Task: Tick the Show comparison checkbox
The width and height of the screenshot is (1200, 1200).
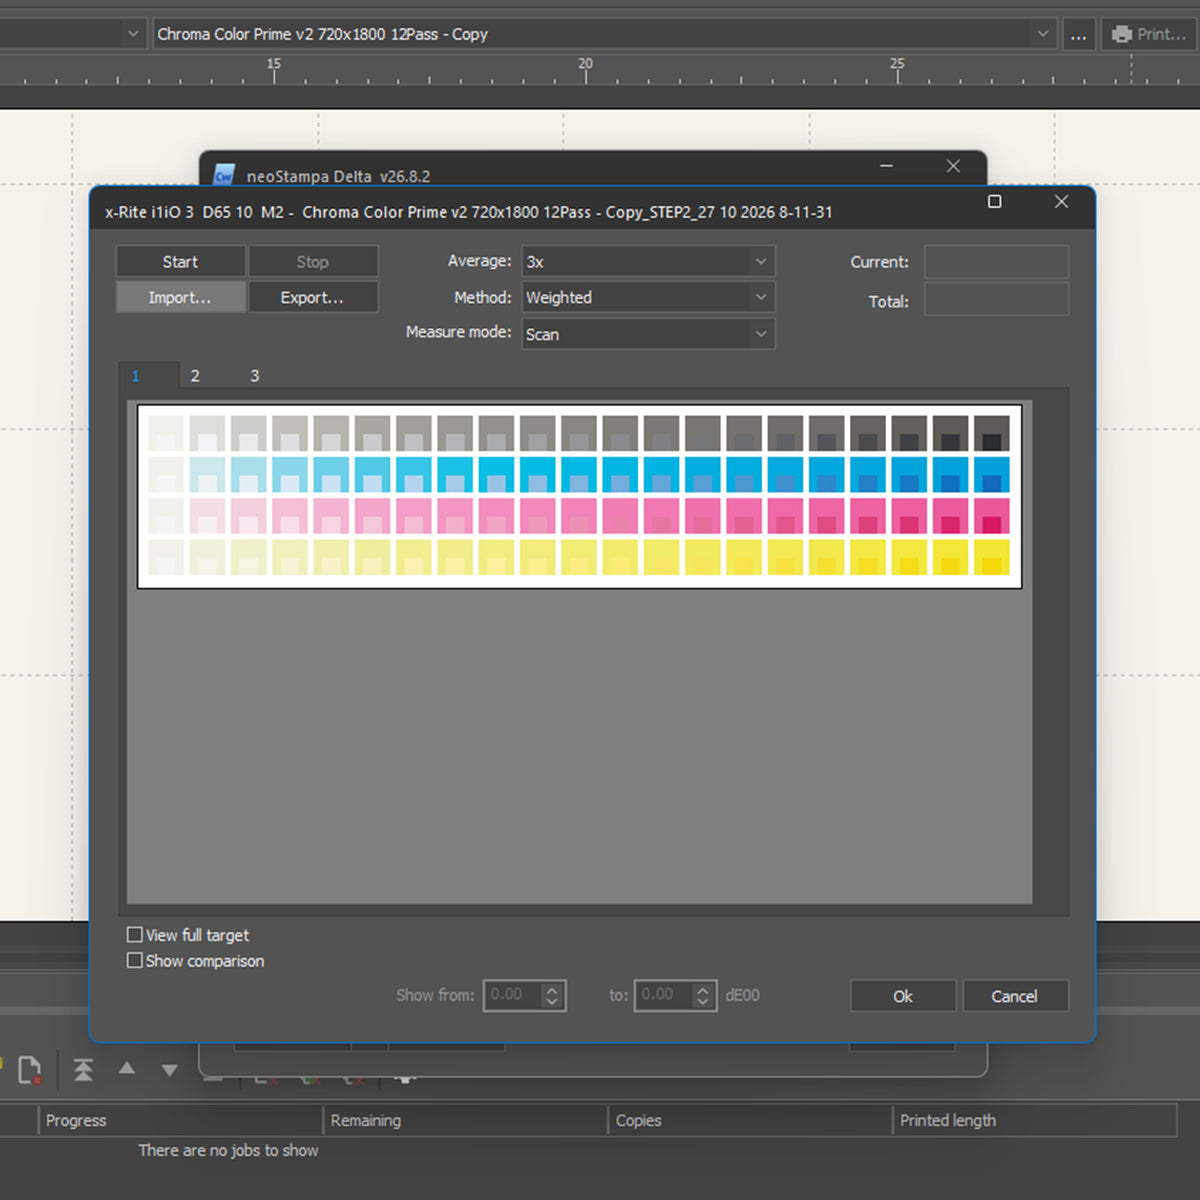Action: coord(135,961)
